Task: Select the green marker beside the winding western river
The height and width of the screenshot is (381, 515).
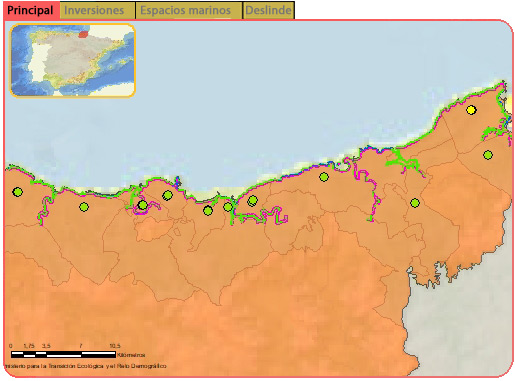Action: click(84, 207)
